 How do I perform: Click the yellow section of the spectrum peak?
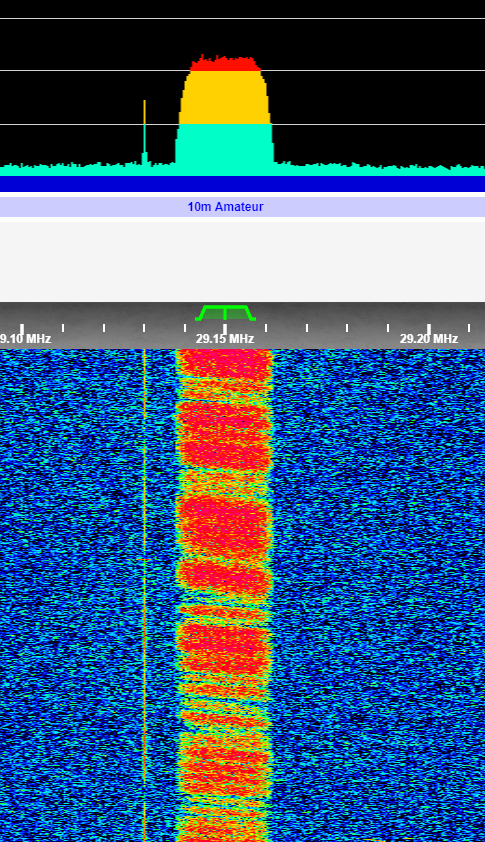click(x=225, y=98)
